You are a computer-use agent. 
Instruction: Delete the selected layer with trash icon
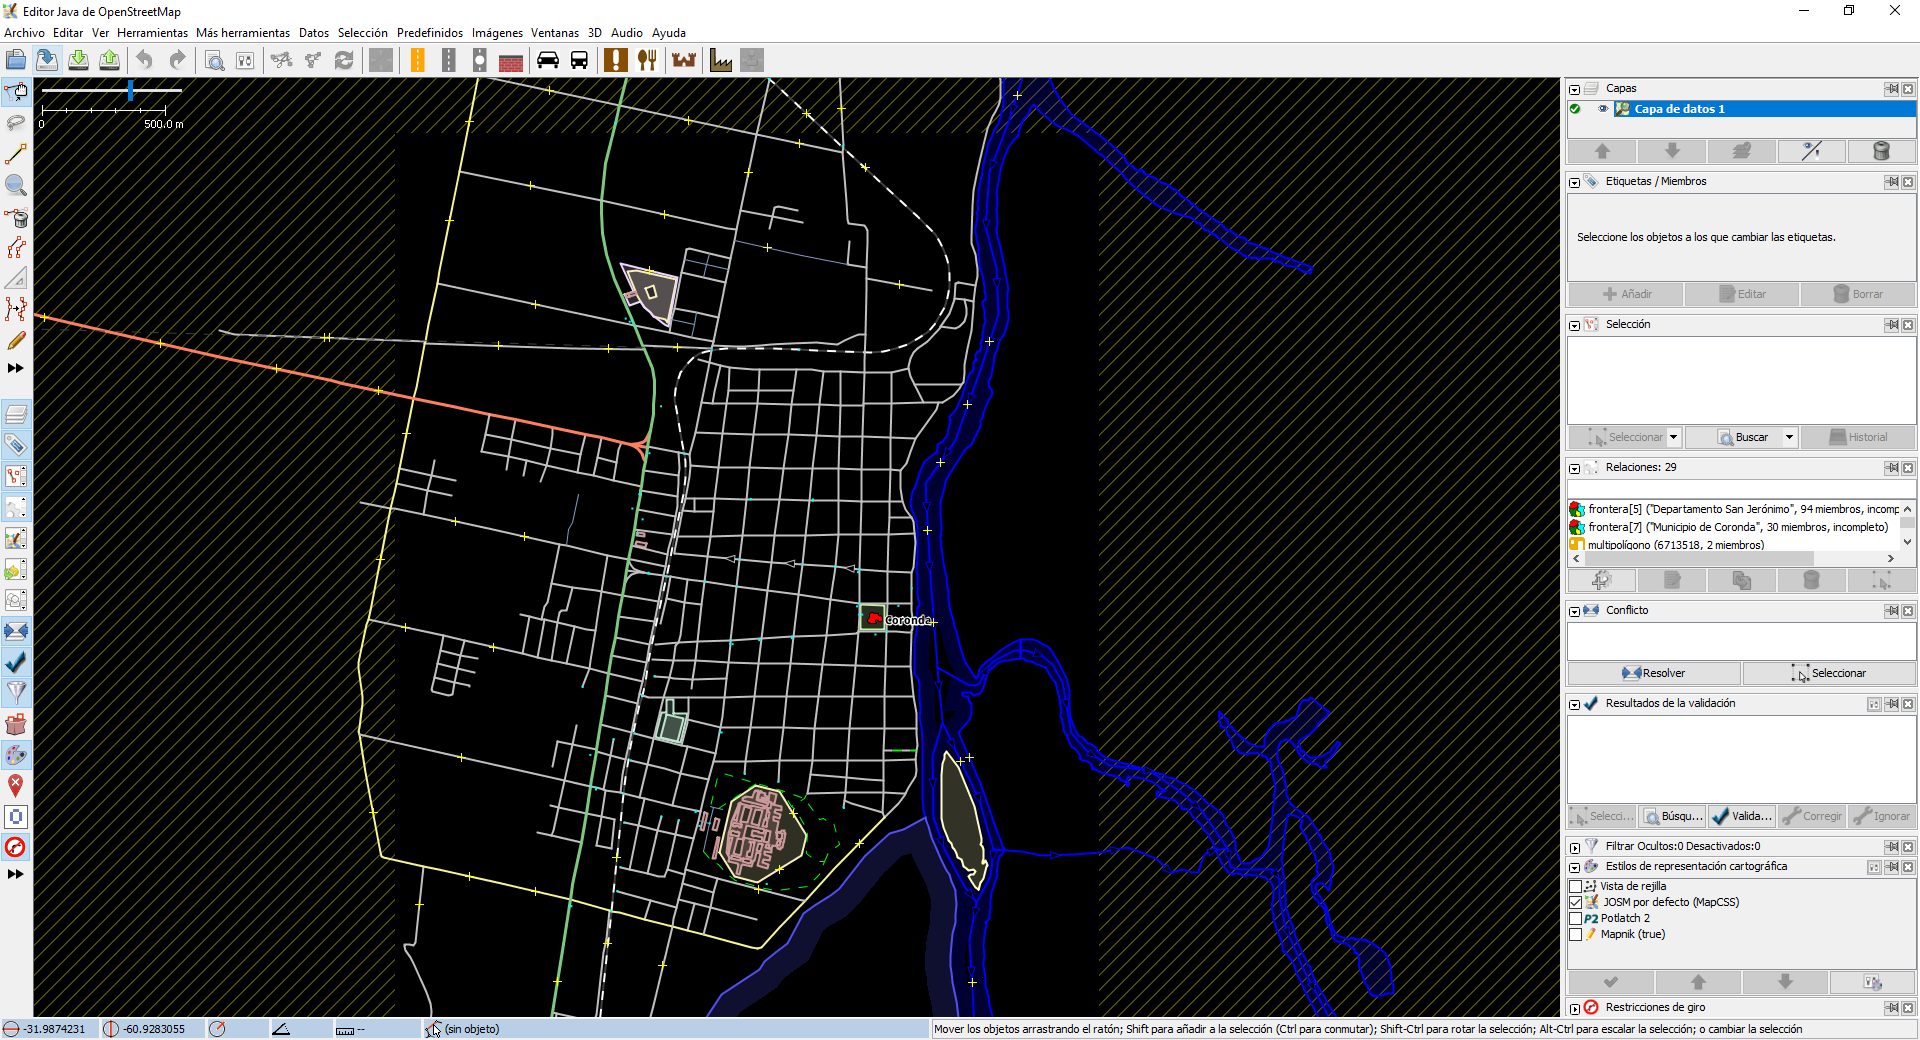tap(1881, 151)
